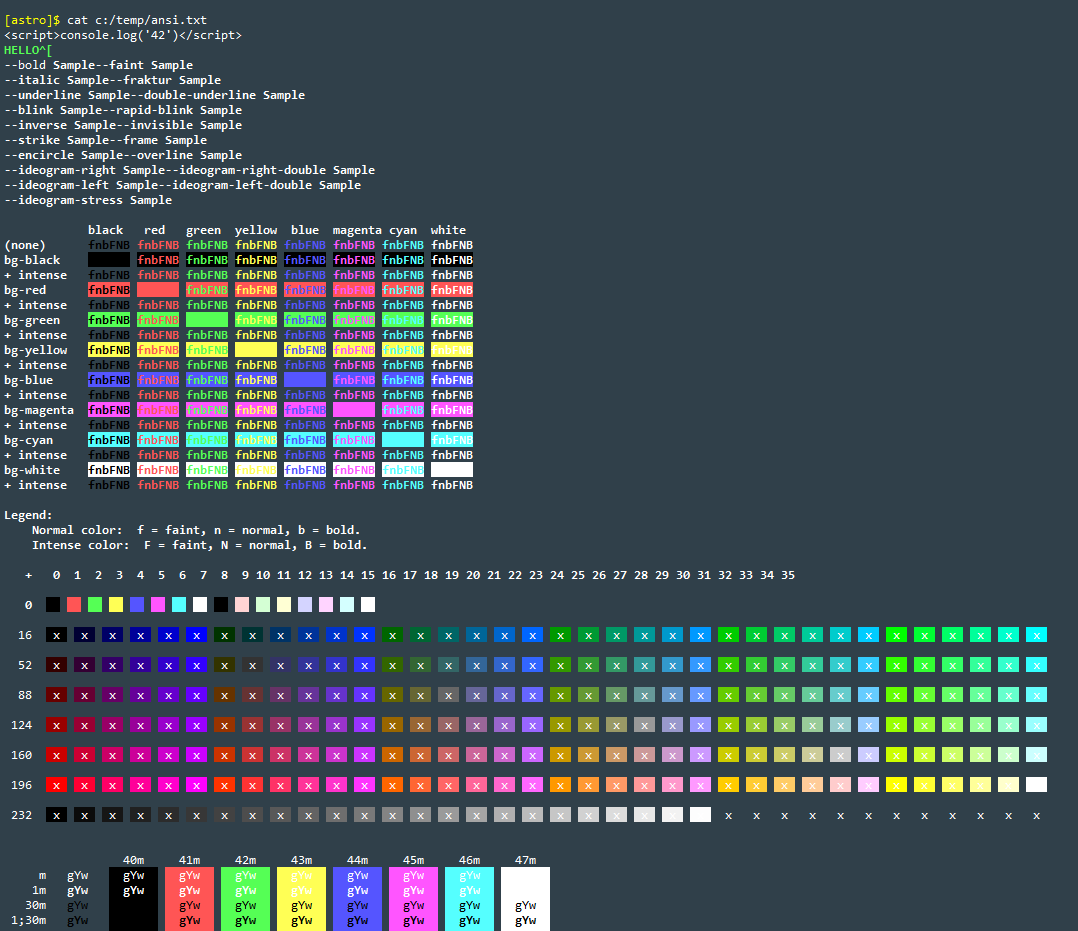1078x931 pixels.
Task: Click the "40m" column header
Action: [133, 860]
